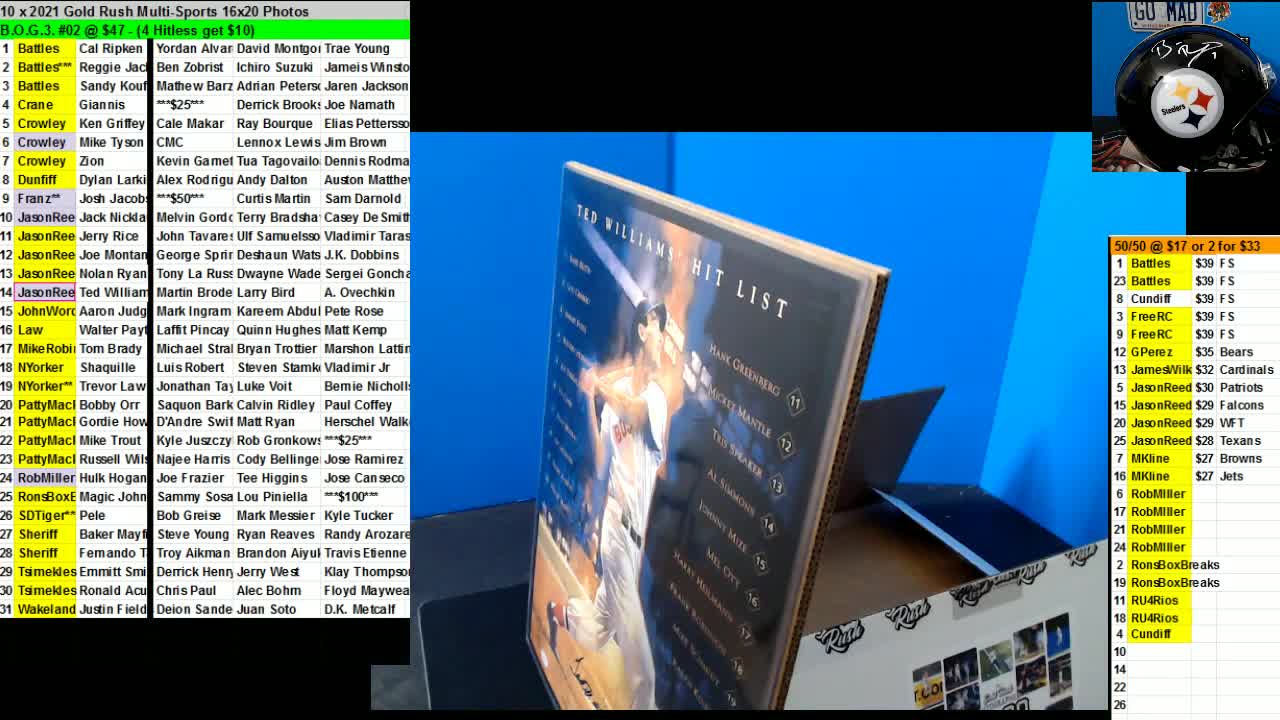Click the Nolan Ryan cell
The width and height of the screenshot is (1280, 720).
112,273
